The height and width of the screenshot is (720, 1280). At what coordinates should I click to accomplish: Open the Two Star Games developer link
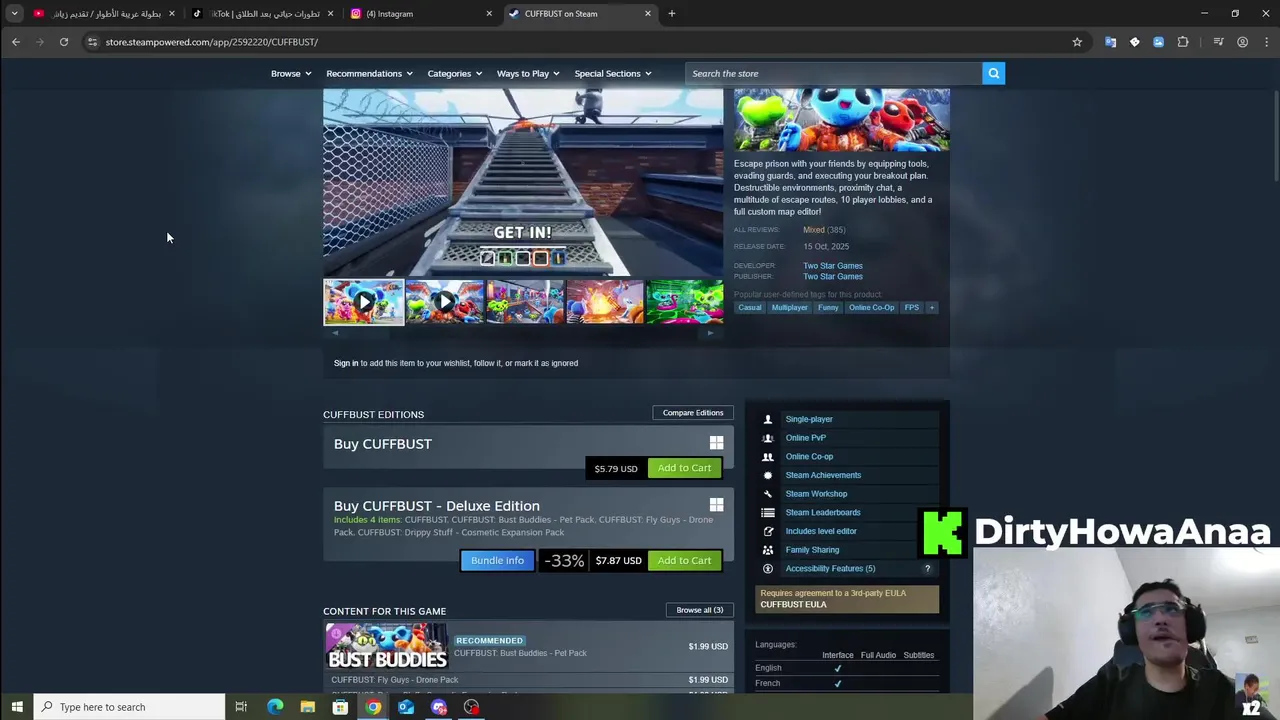pyautogui.click(x=832, y=266)
